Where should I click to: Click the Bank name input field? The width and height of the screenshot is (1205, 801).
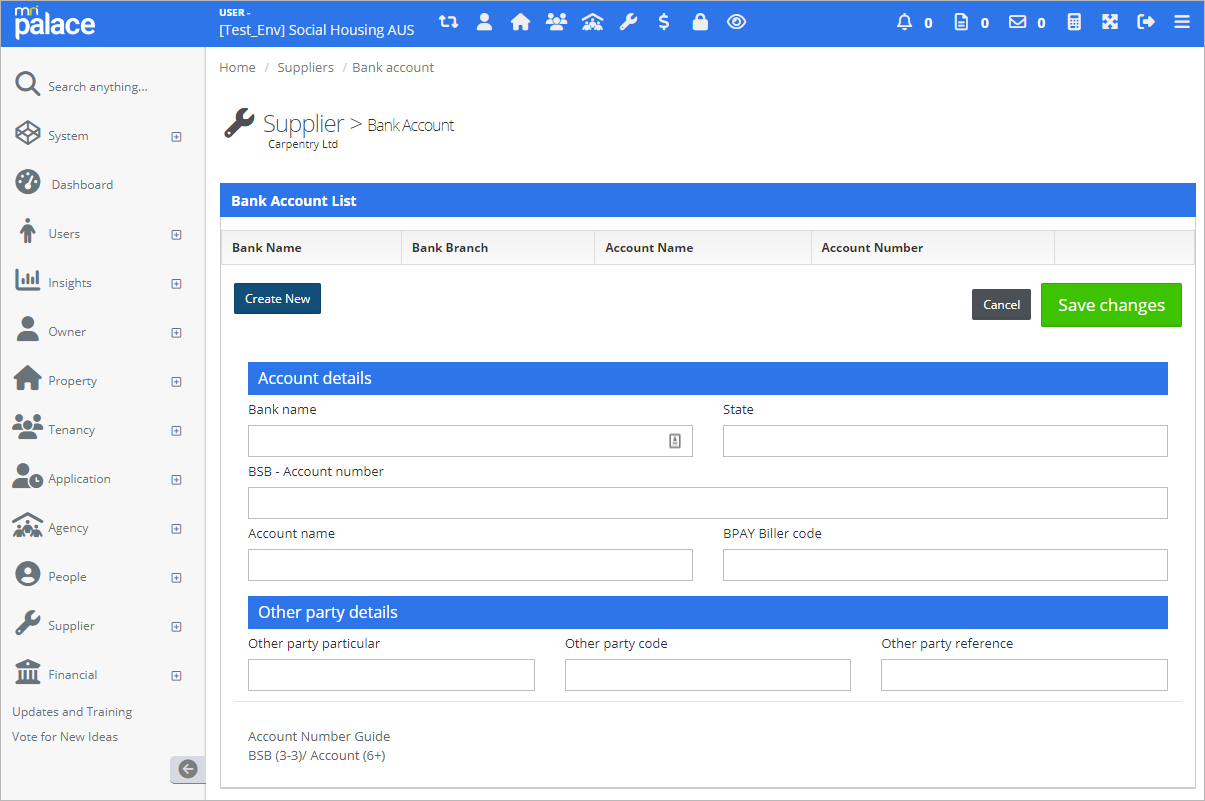pyautogui.click(x=470, y=441)
